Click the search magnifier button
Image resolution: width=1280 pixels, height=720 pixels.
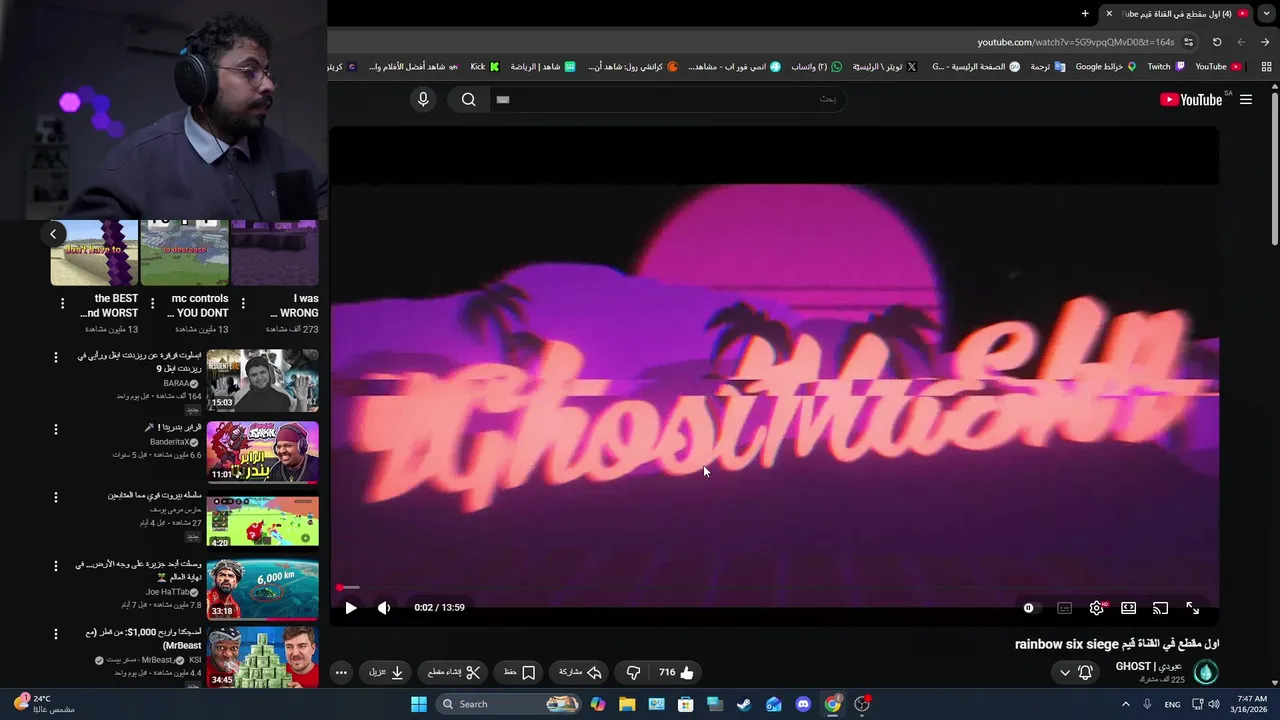(x=469, y=99)
